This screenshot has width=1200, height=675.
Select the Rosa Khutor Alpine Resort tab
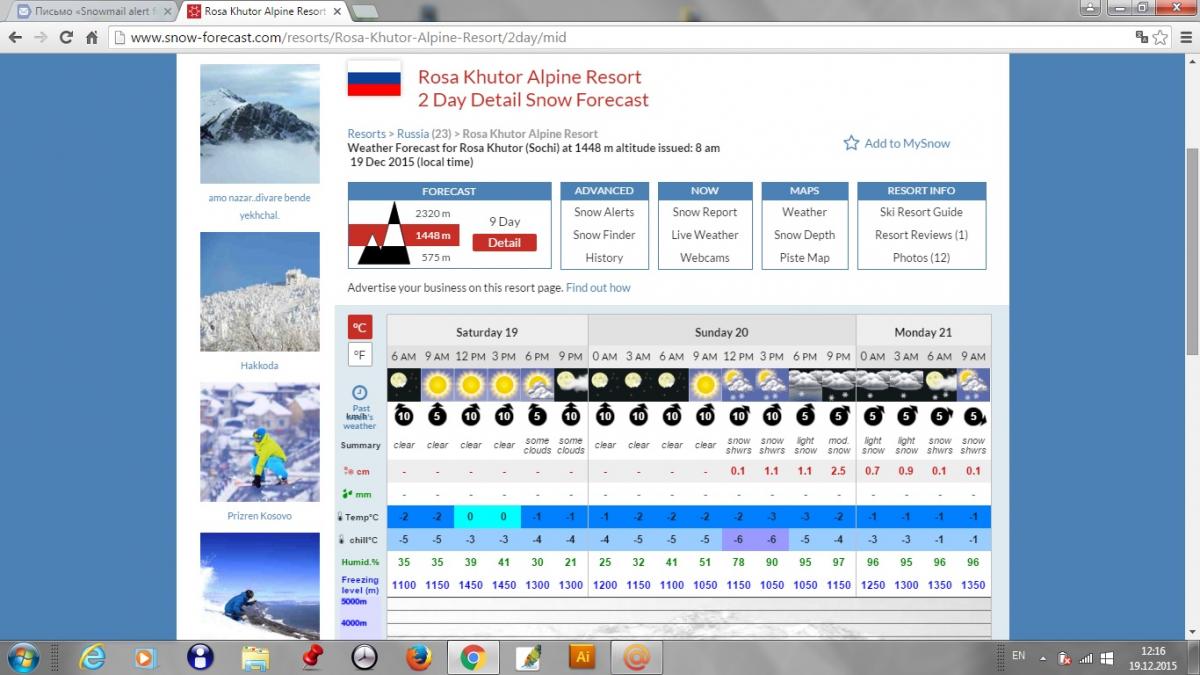point(263,11)
